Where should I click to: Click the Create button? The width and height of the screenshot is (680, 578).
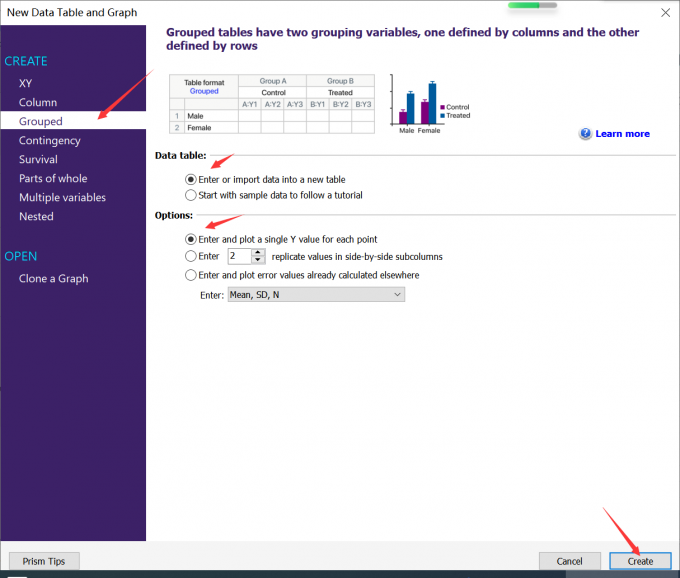tap(640, 561)
